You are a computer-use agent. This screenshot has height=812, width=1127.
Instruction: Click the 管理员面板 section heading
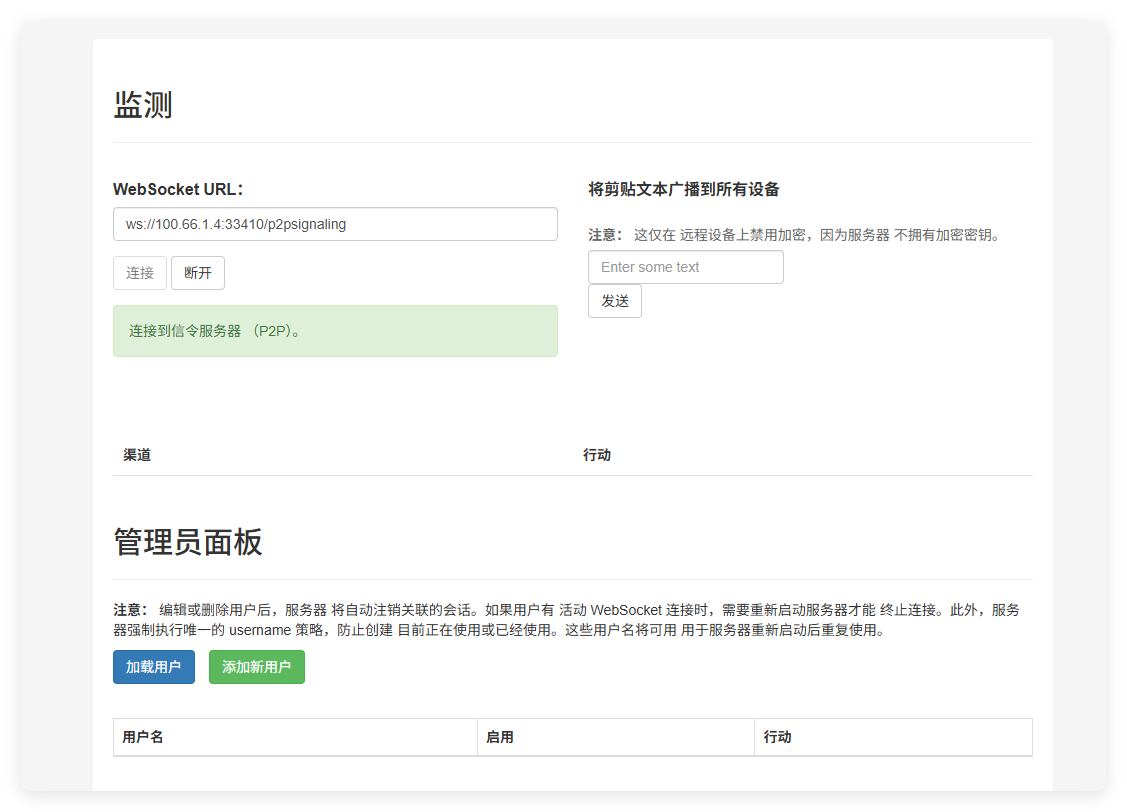click(x=188, y=542)
